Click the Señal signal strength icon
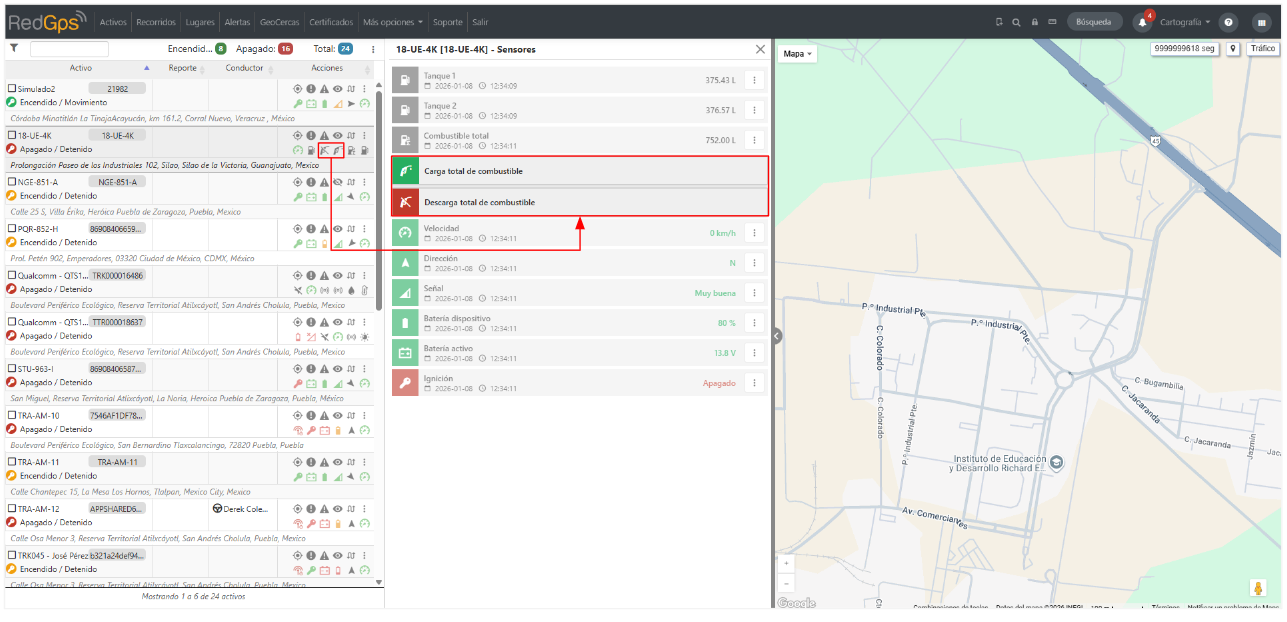1287x622 pixels. 405,293
